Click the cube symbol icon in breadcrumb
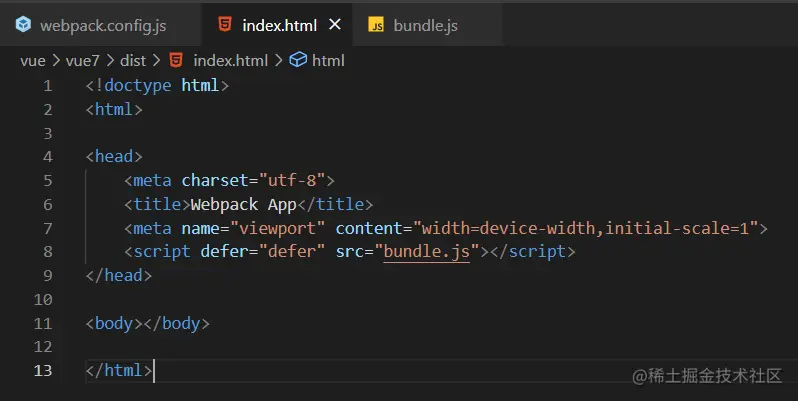Image resolution: width=798 pixels, height=401 pixels. pyautogui.click(x=298, y=60)
